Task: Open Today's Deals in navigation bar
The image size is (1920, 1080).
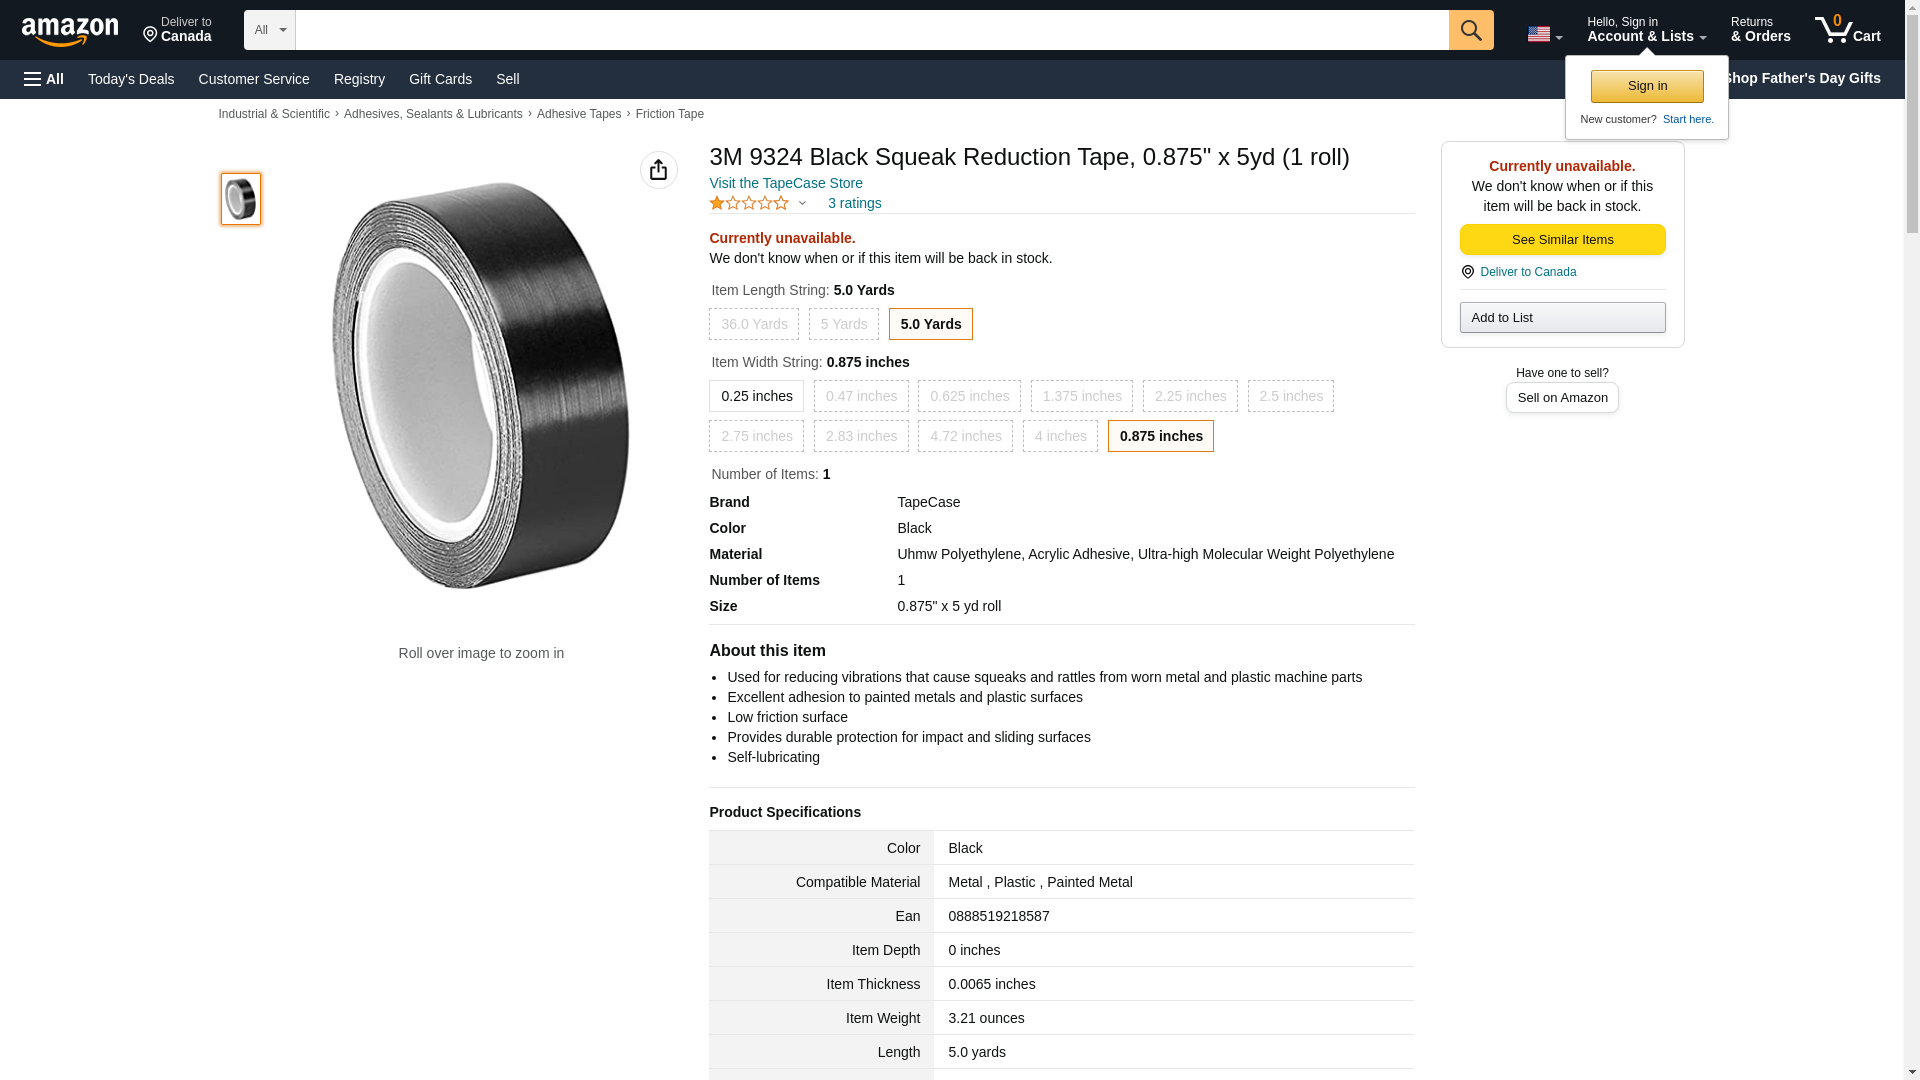Action: pos(131,79)
